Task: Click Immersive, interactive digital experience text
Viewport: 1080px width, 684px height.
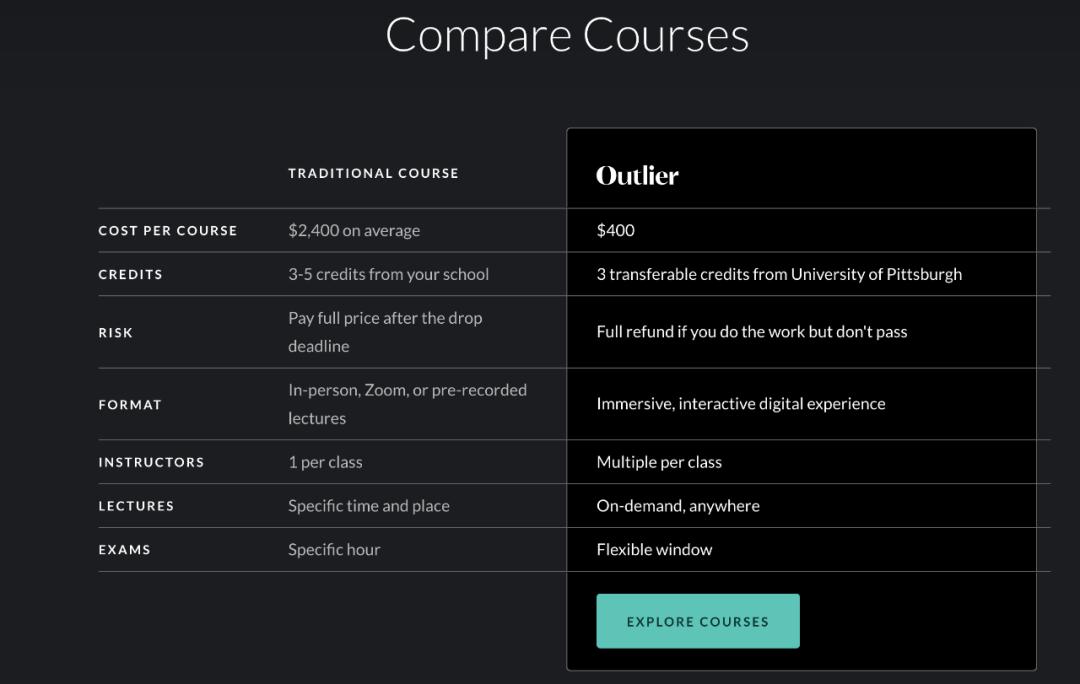Action: click(x=741, y=404)
